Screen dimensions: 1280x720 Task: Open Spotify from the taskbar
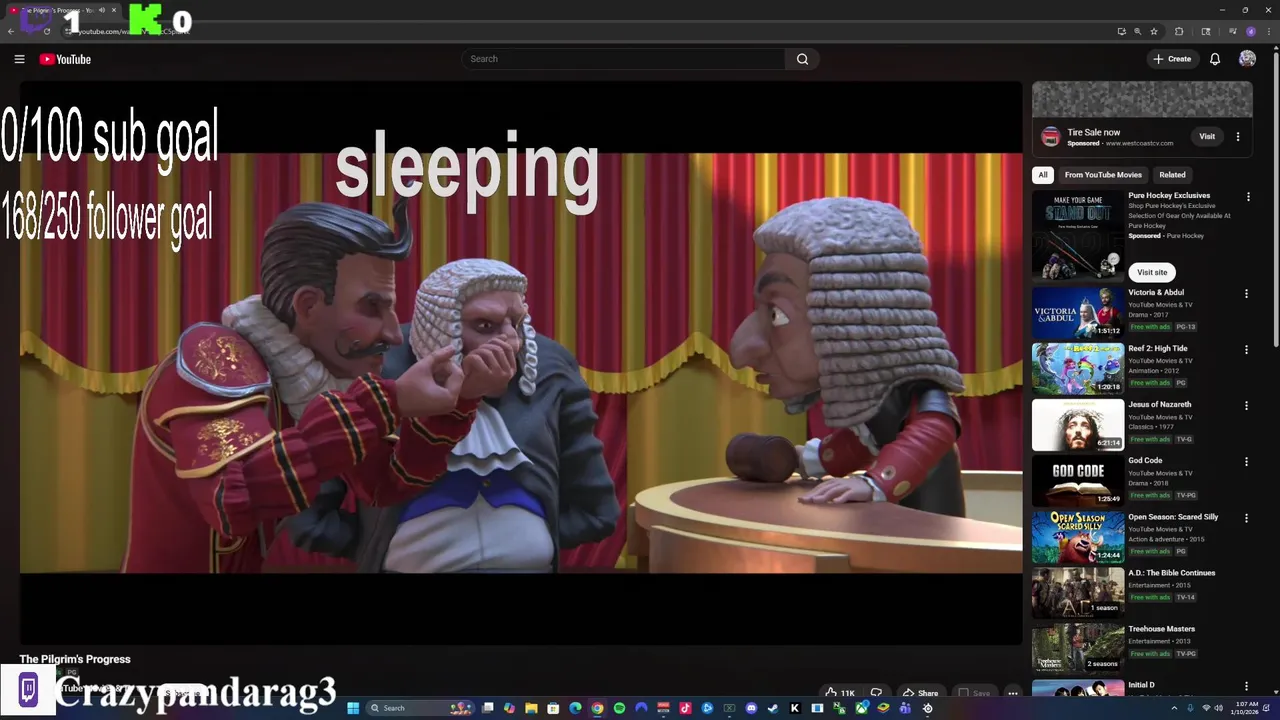click(x=619, y=708)
